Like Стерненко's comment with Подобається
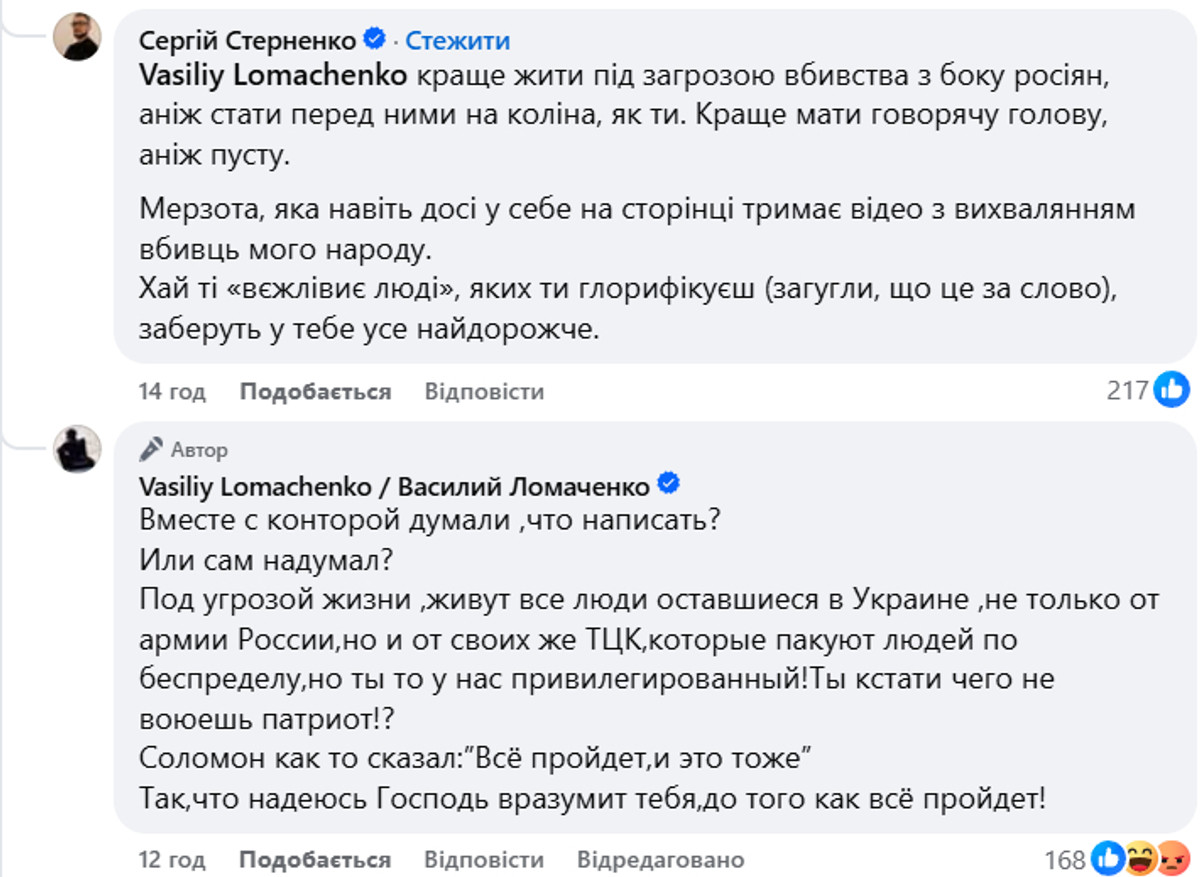 point(315,391)
